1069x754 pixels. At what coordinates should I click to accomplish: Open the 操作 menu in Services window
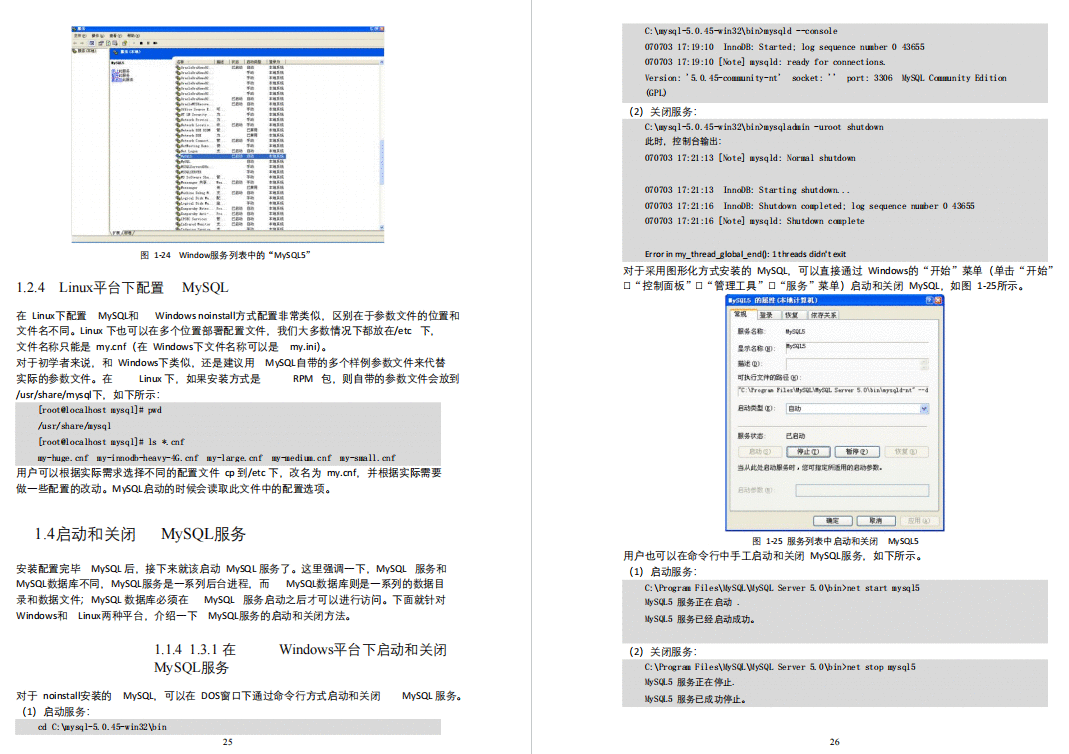point(98,36)
